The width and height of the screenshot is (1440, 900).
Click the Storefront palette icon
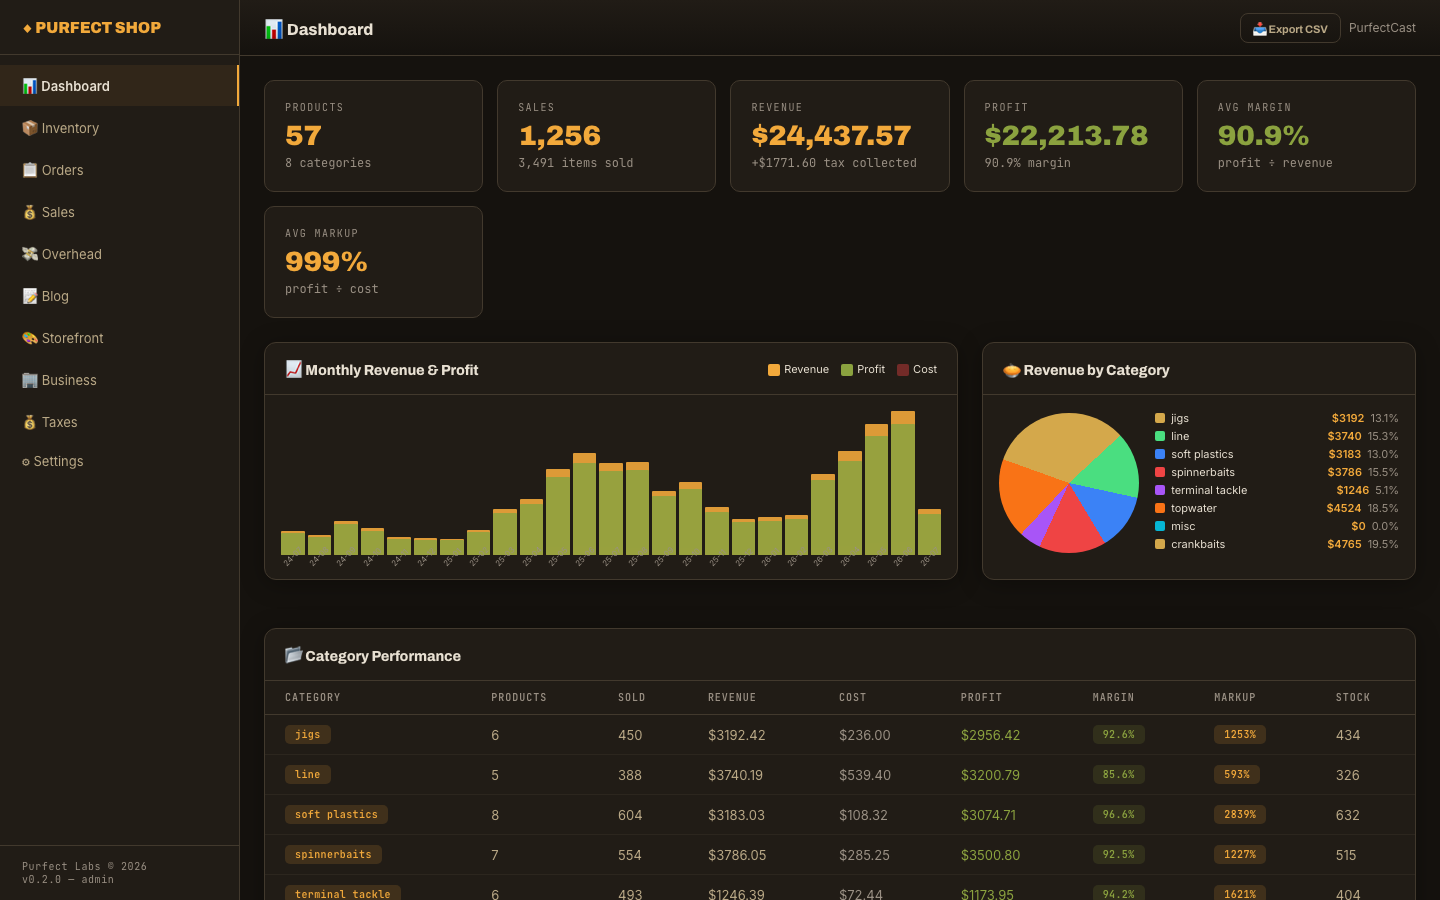pyautogui.click(x=30, y=338)
